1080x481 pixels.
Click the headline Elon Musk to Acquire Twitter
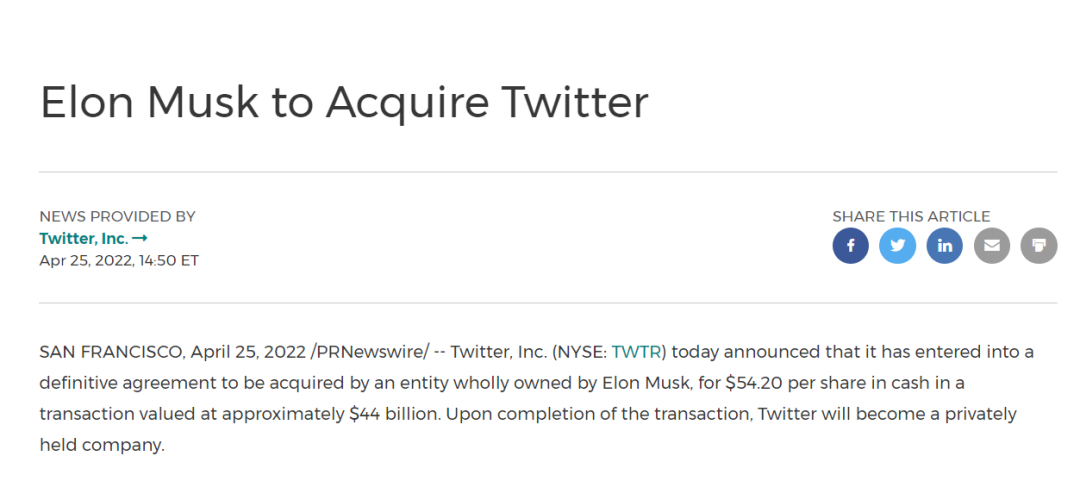(x=344, y=103)
